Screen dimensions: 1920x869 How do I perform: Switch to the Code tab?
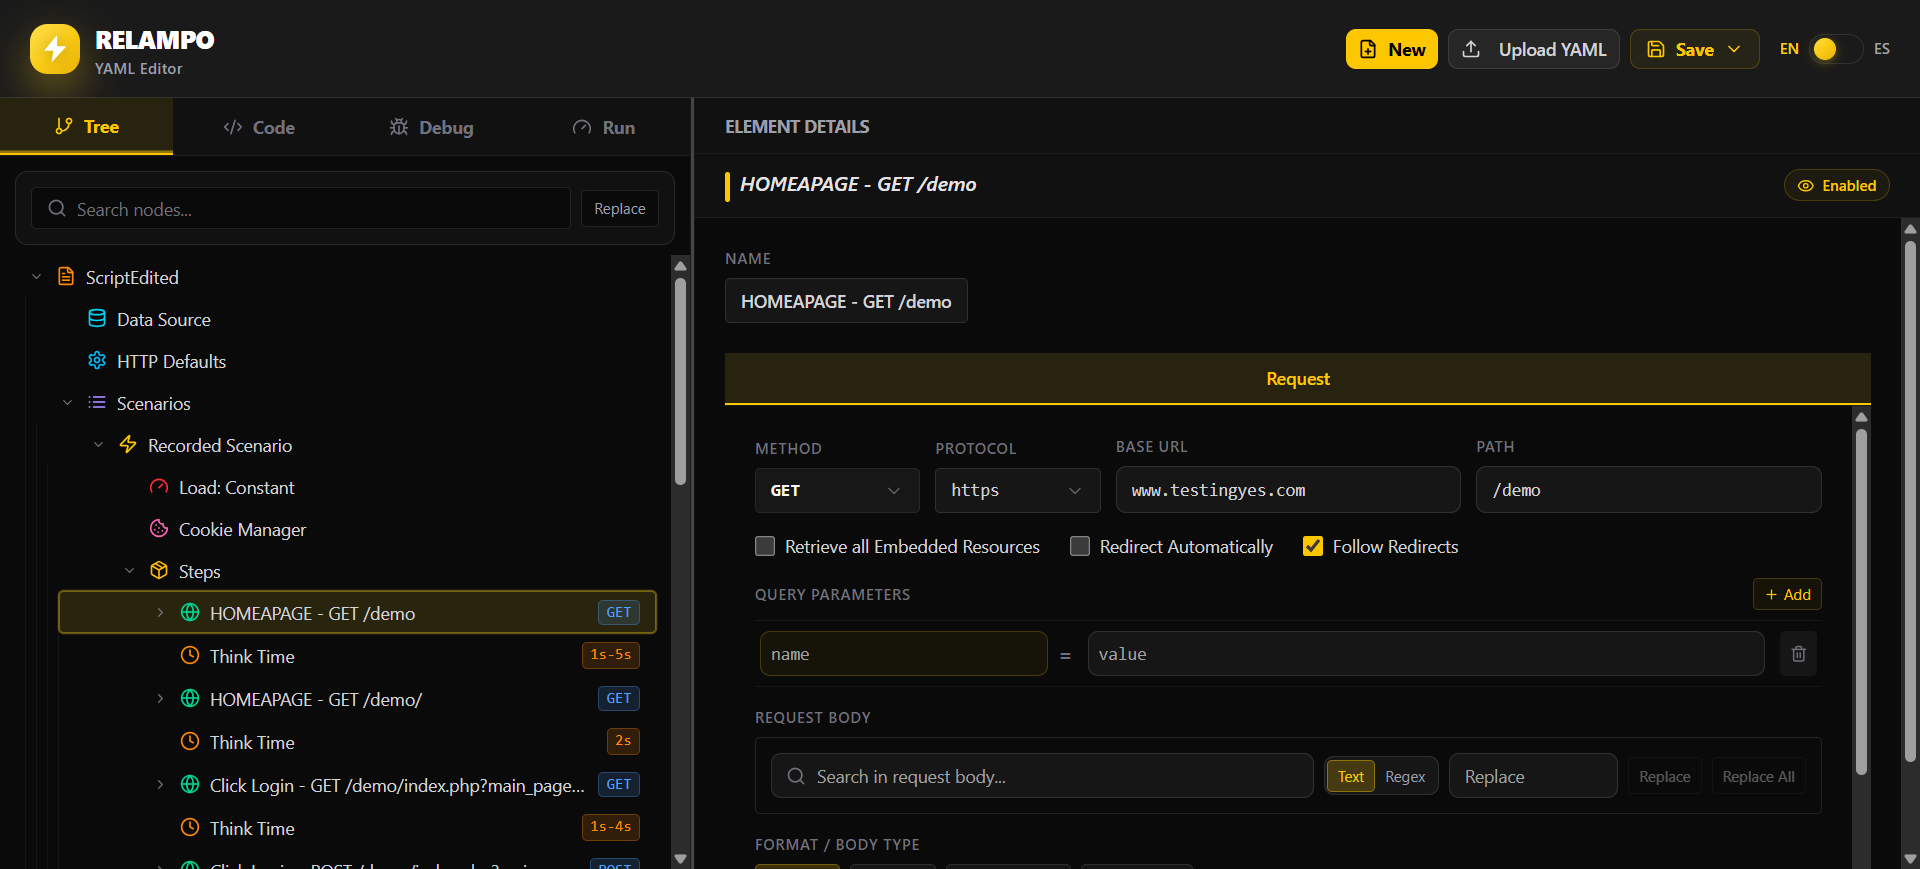click(x=259, y=127)
